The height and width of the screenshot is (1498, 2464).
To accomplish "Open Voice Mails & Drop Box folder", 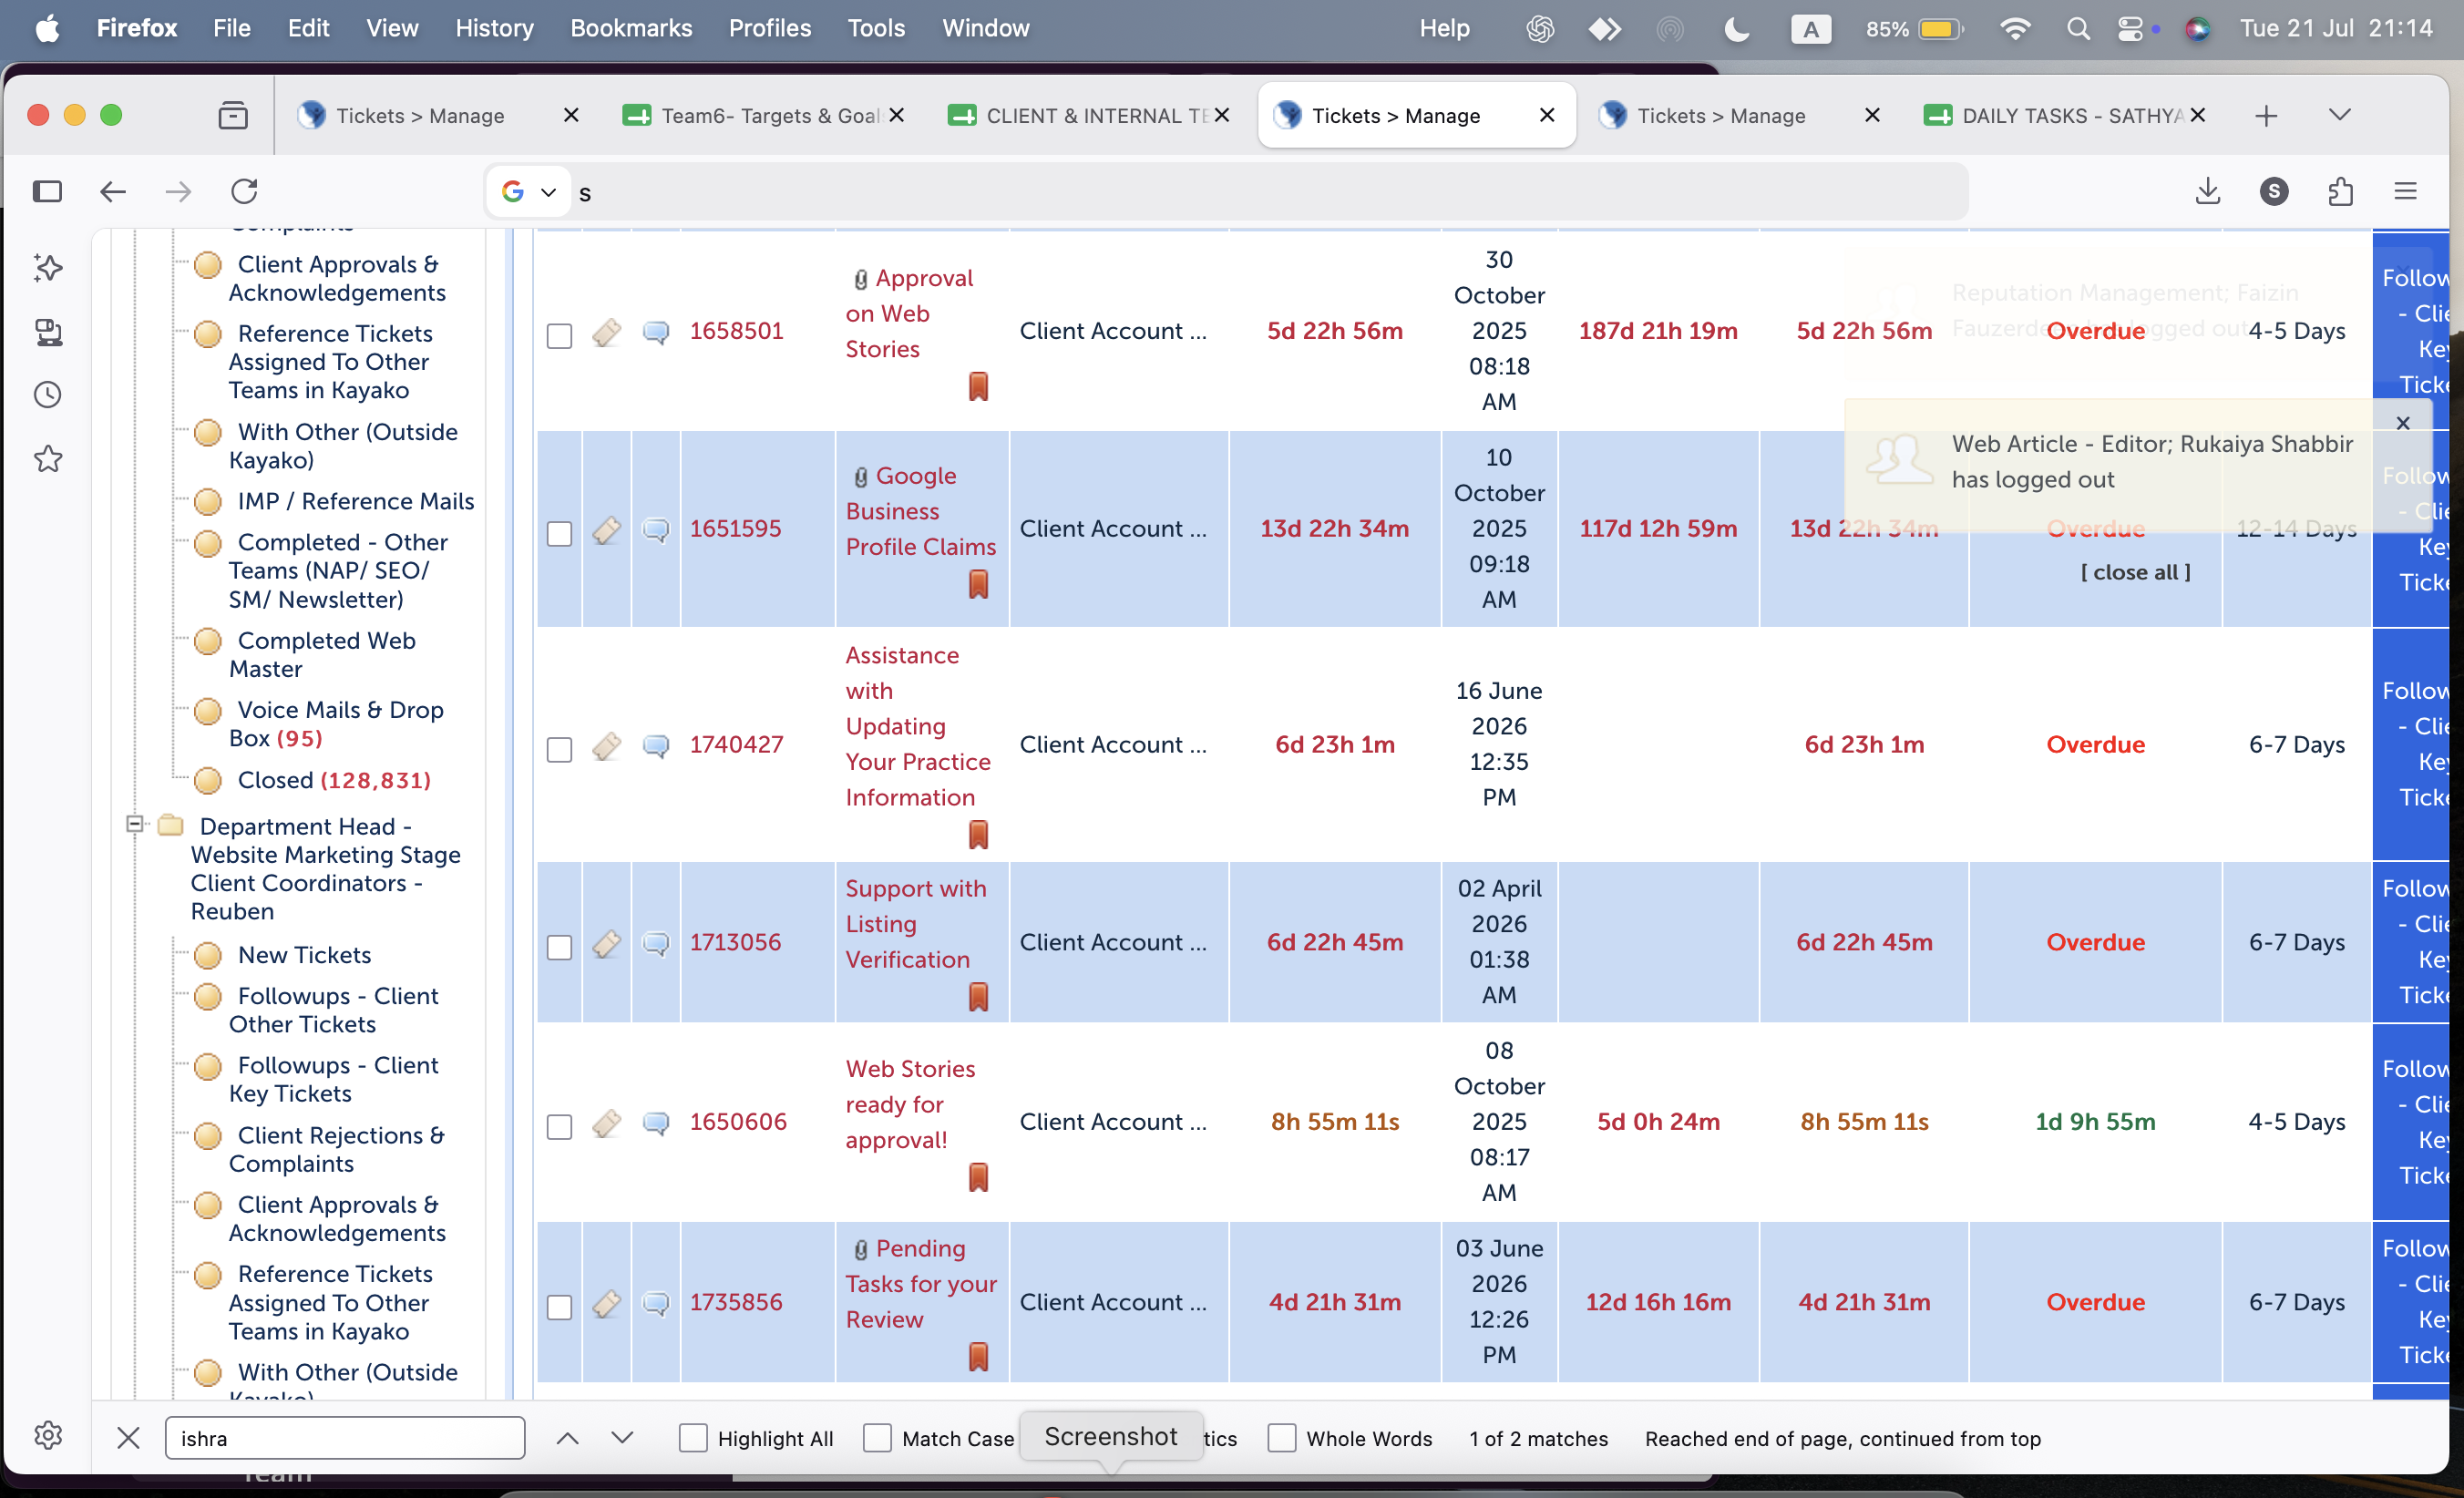I will click(336, 724).
